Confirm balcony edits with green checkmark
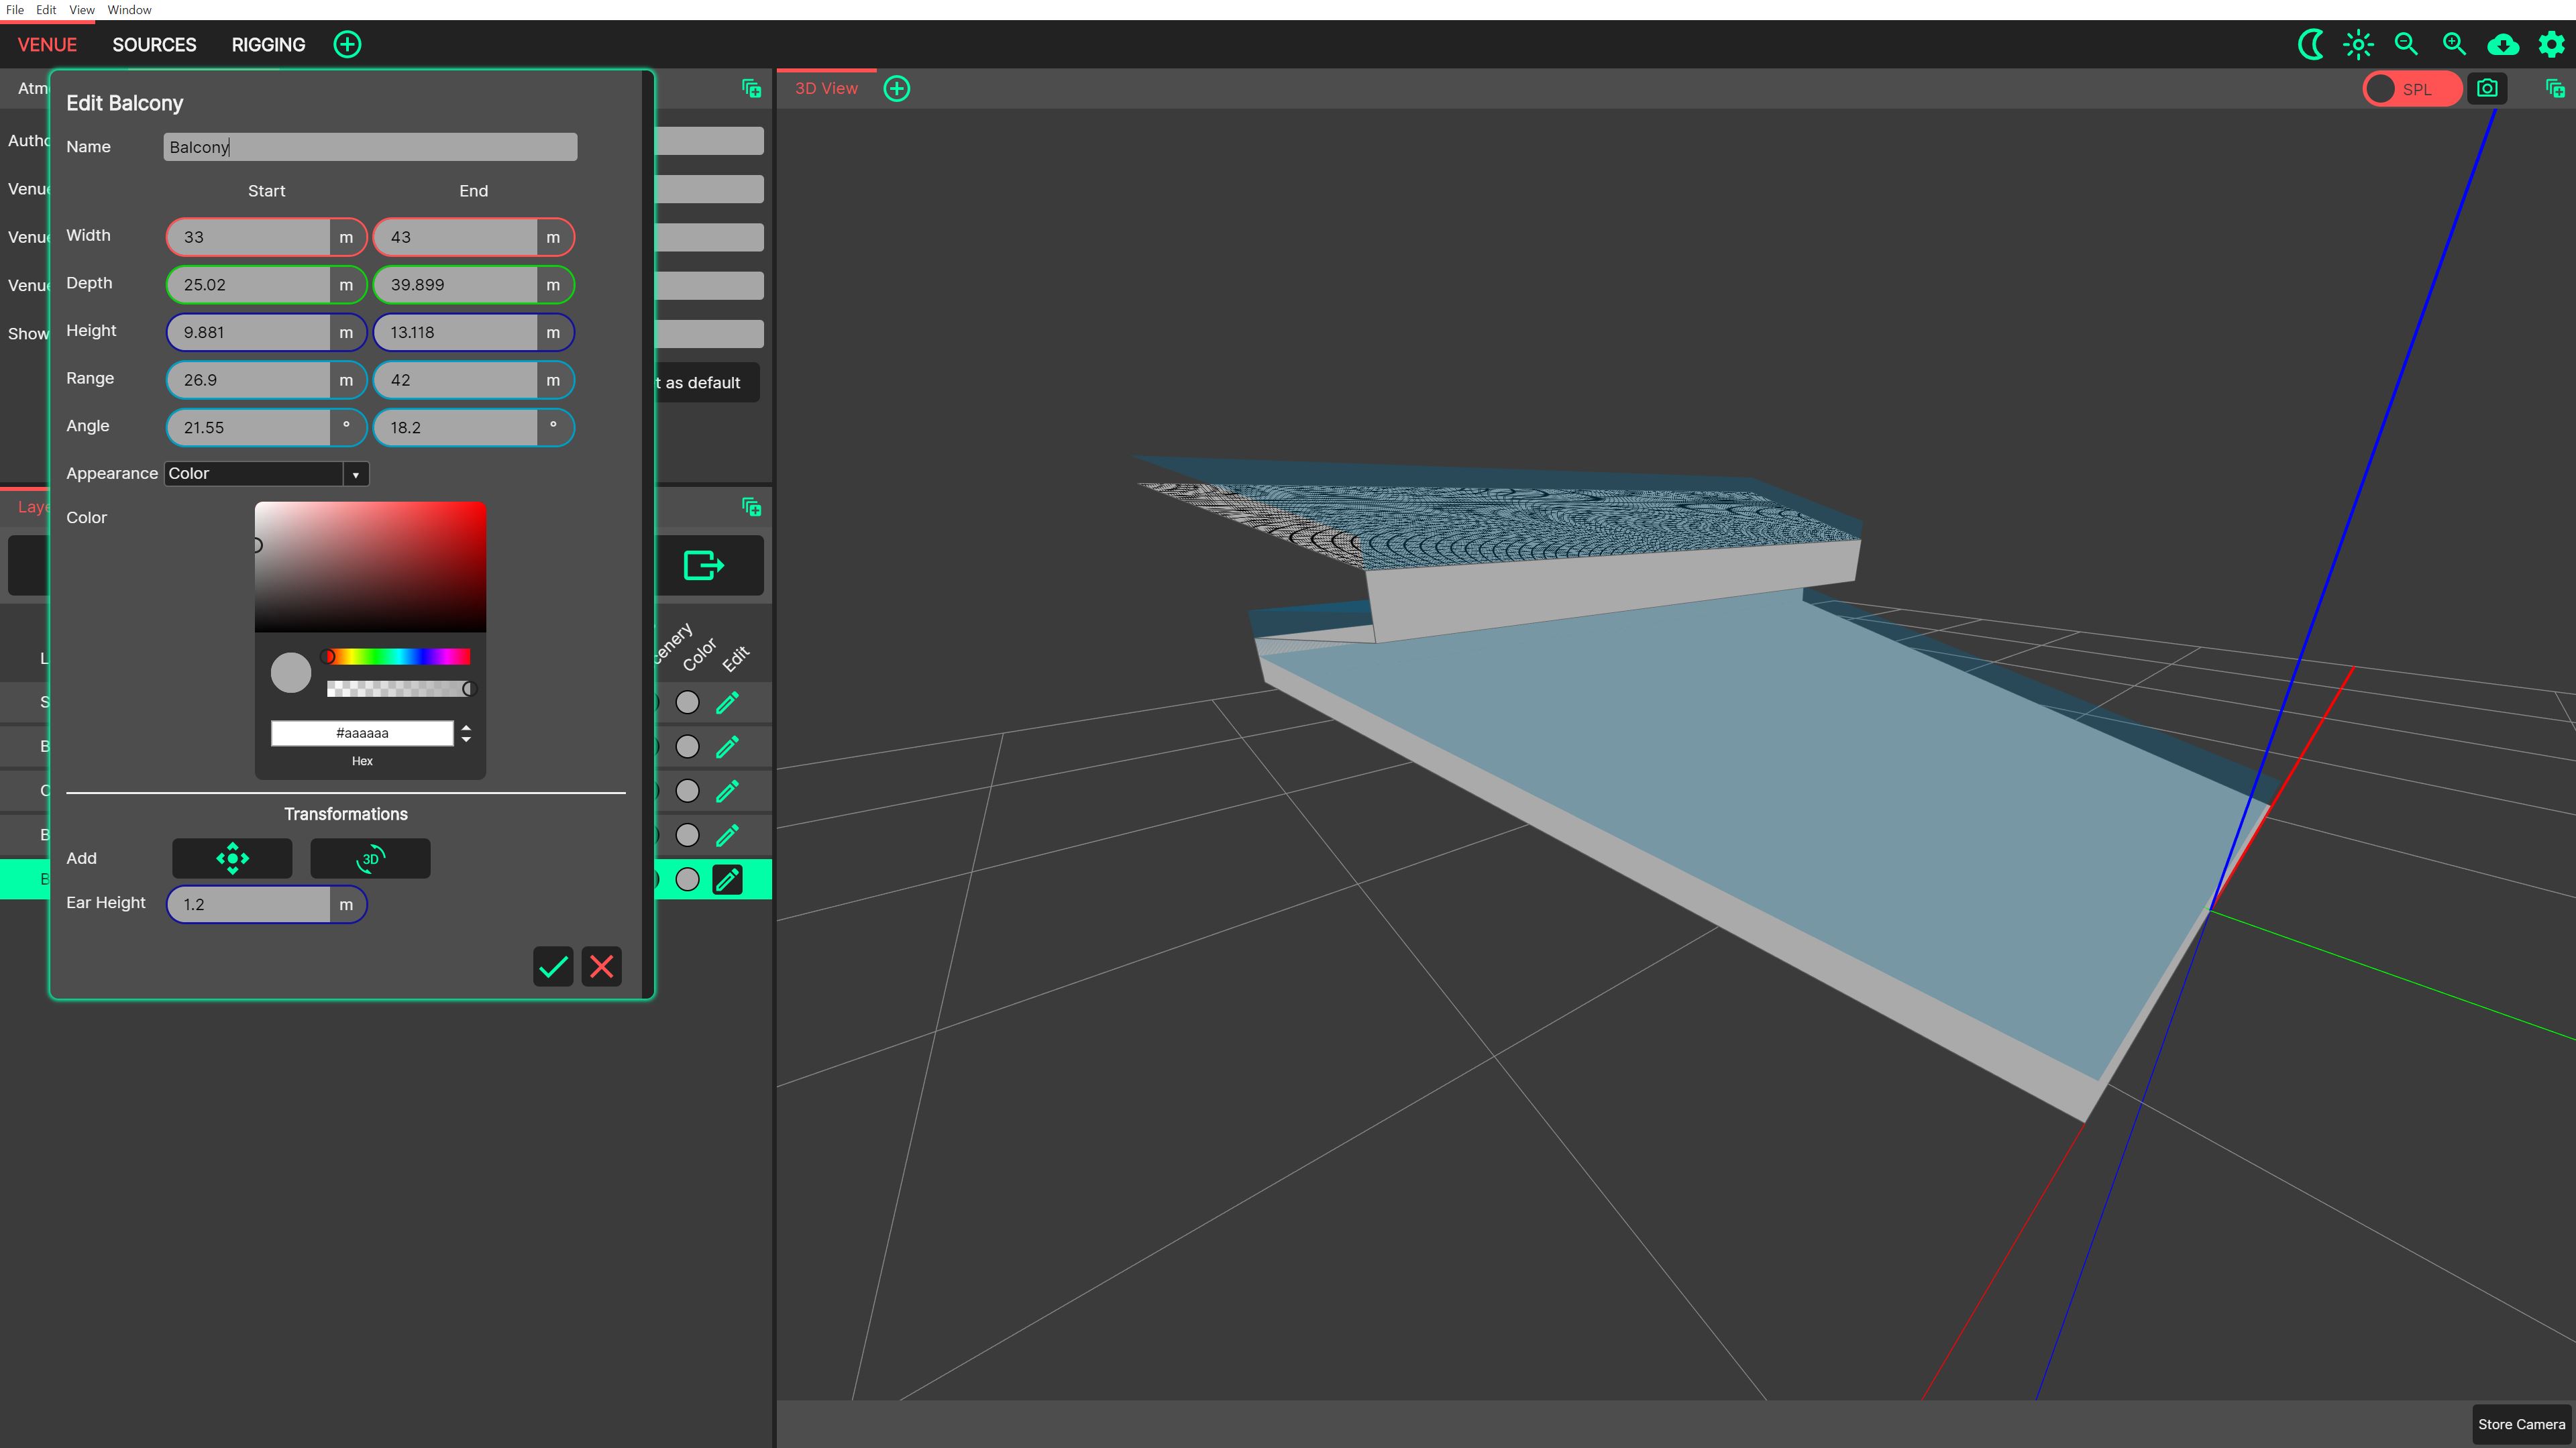The image size is (2576, 1448). [x=553, y=966]
